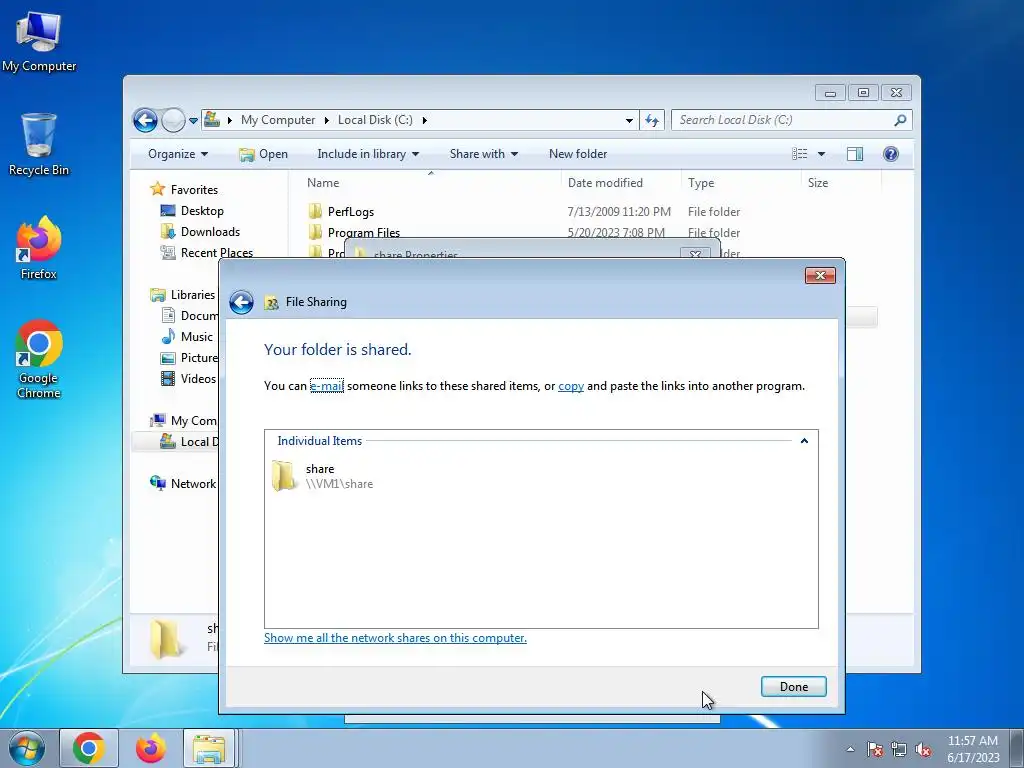Open the Include in library dropdown
Screen dimensions: 1024x768
pos(368,154)
